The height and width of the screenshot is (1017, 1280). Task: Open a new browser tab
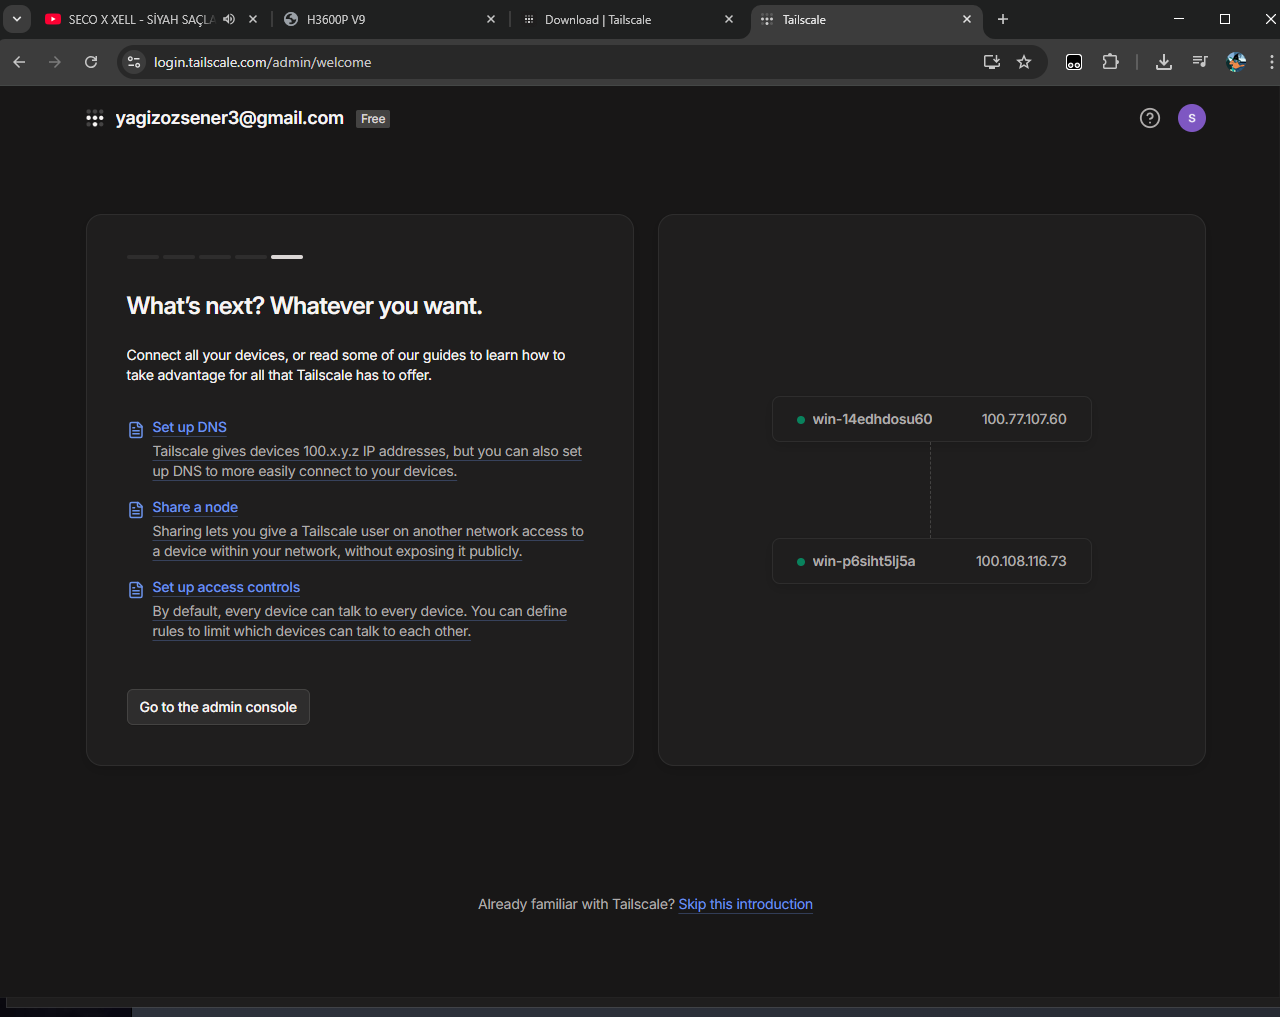tap(1003, 19)
